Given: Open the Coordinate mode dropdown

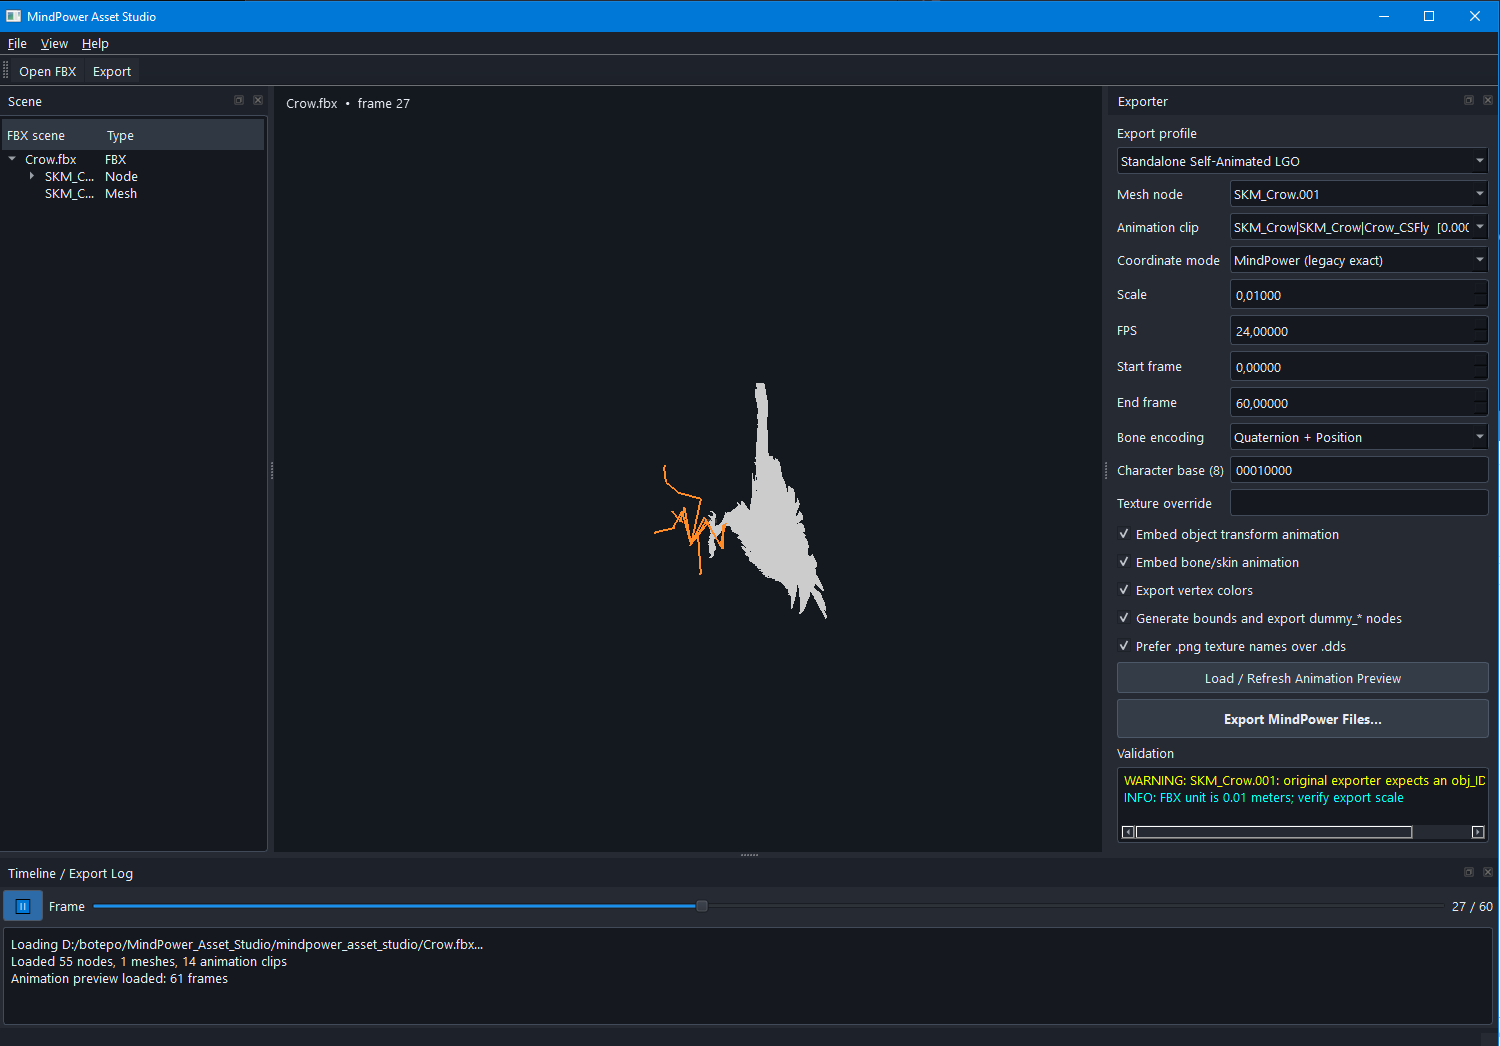Looking at the screenshot, I should pos(1358,260).
